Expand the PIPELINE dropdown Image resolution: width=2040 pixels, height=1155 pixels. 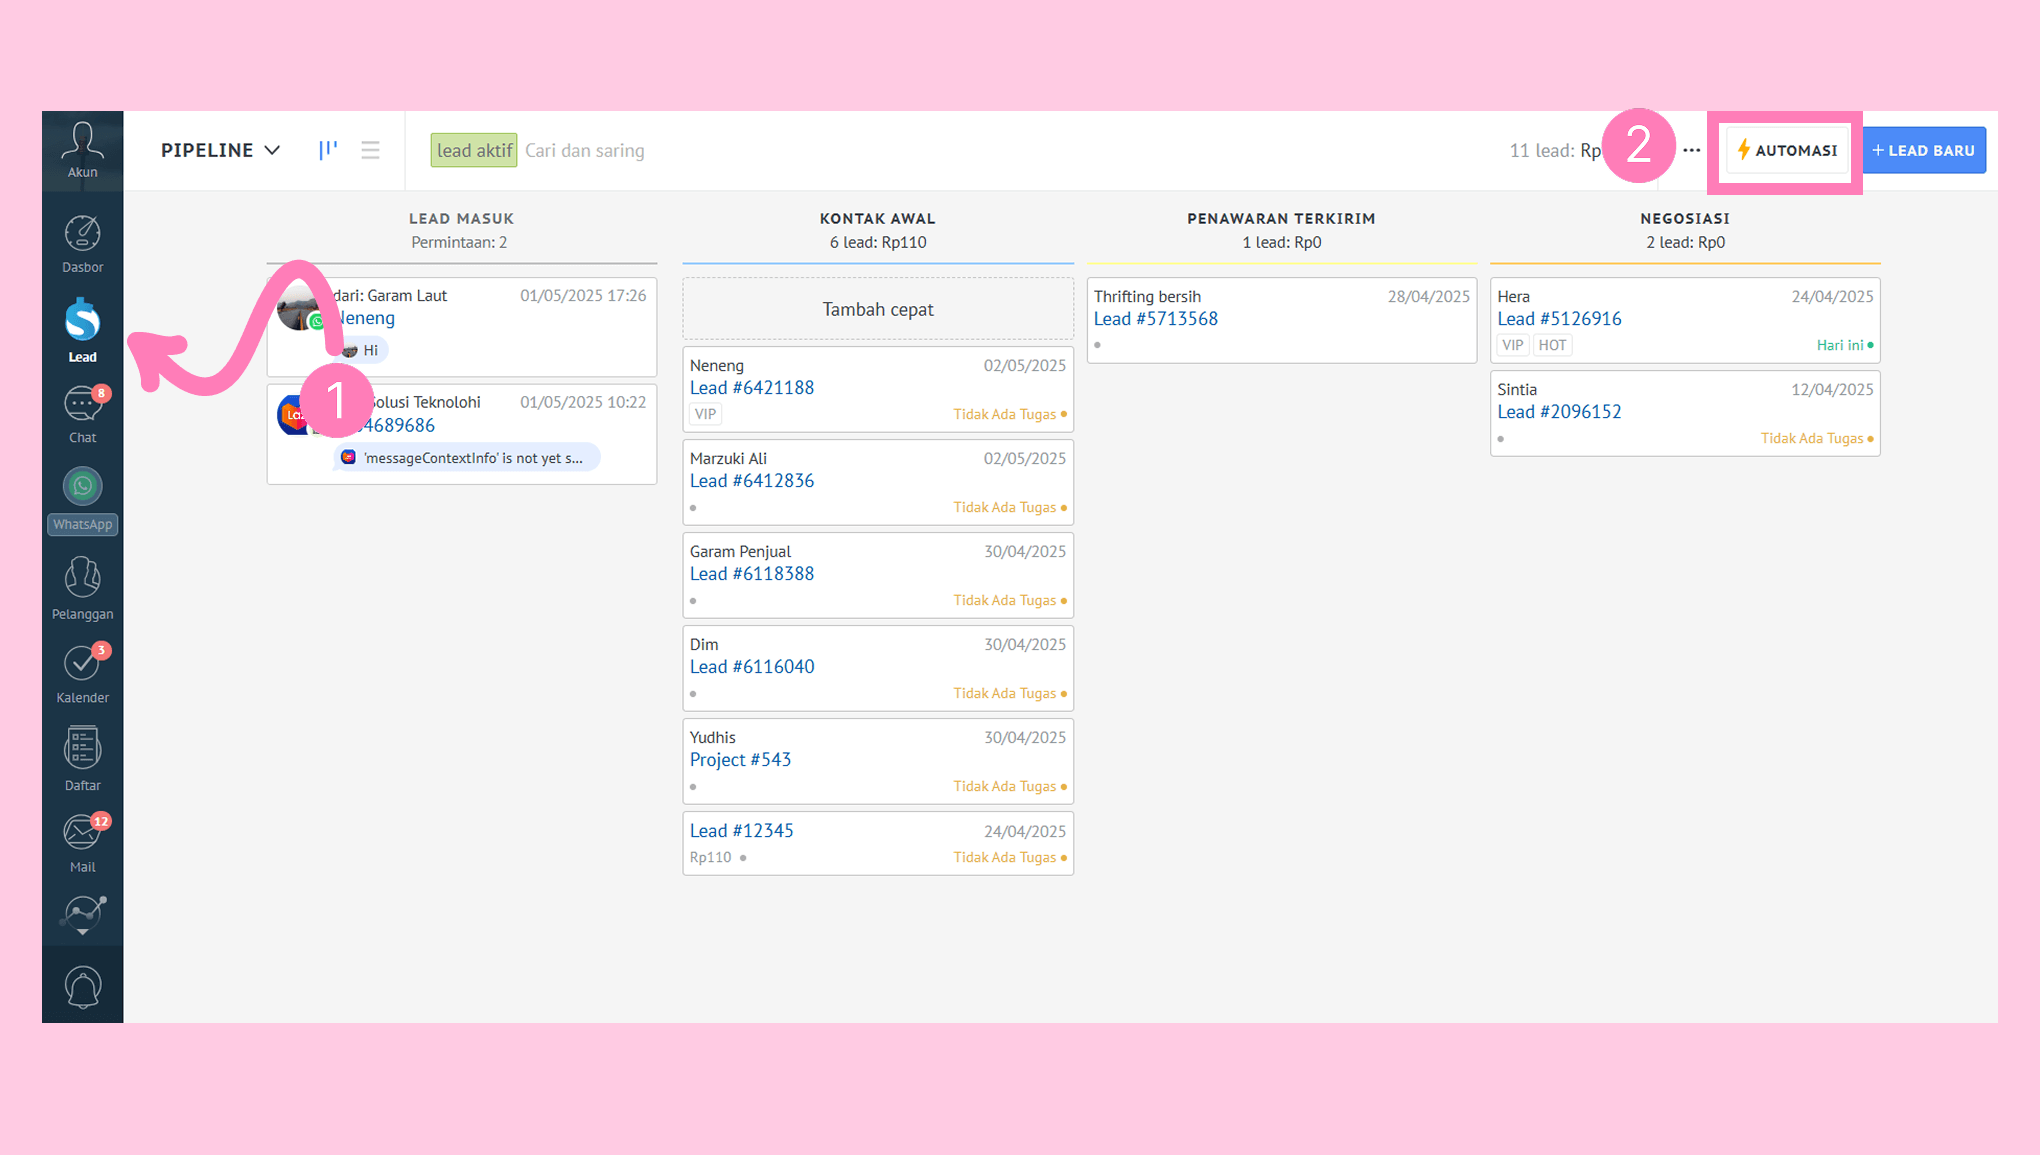pyautogui.click(x=220, y=150)
